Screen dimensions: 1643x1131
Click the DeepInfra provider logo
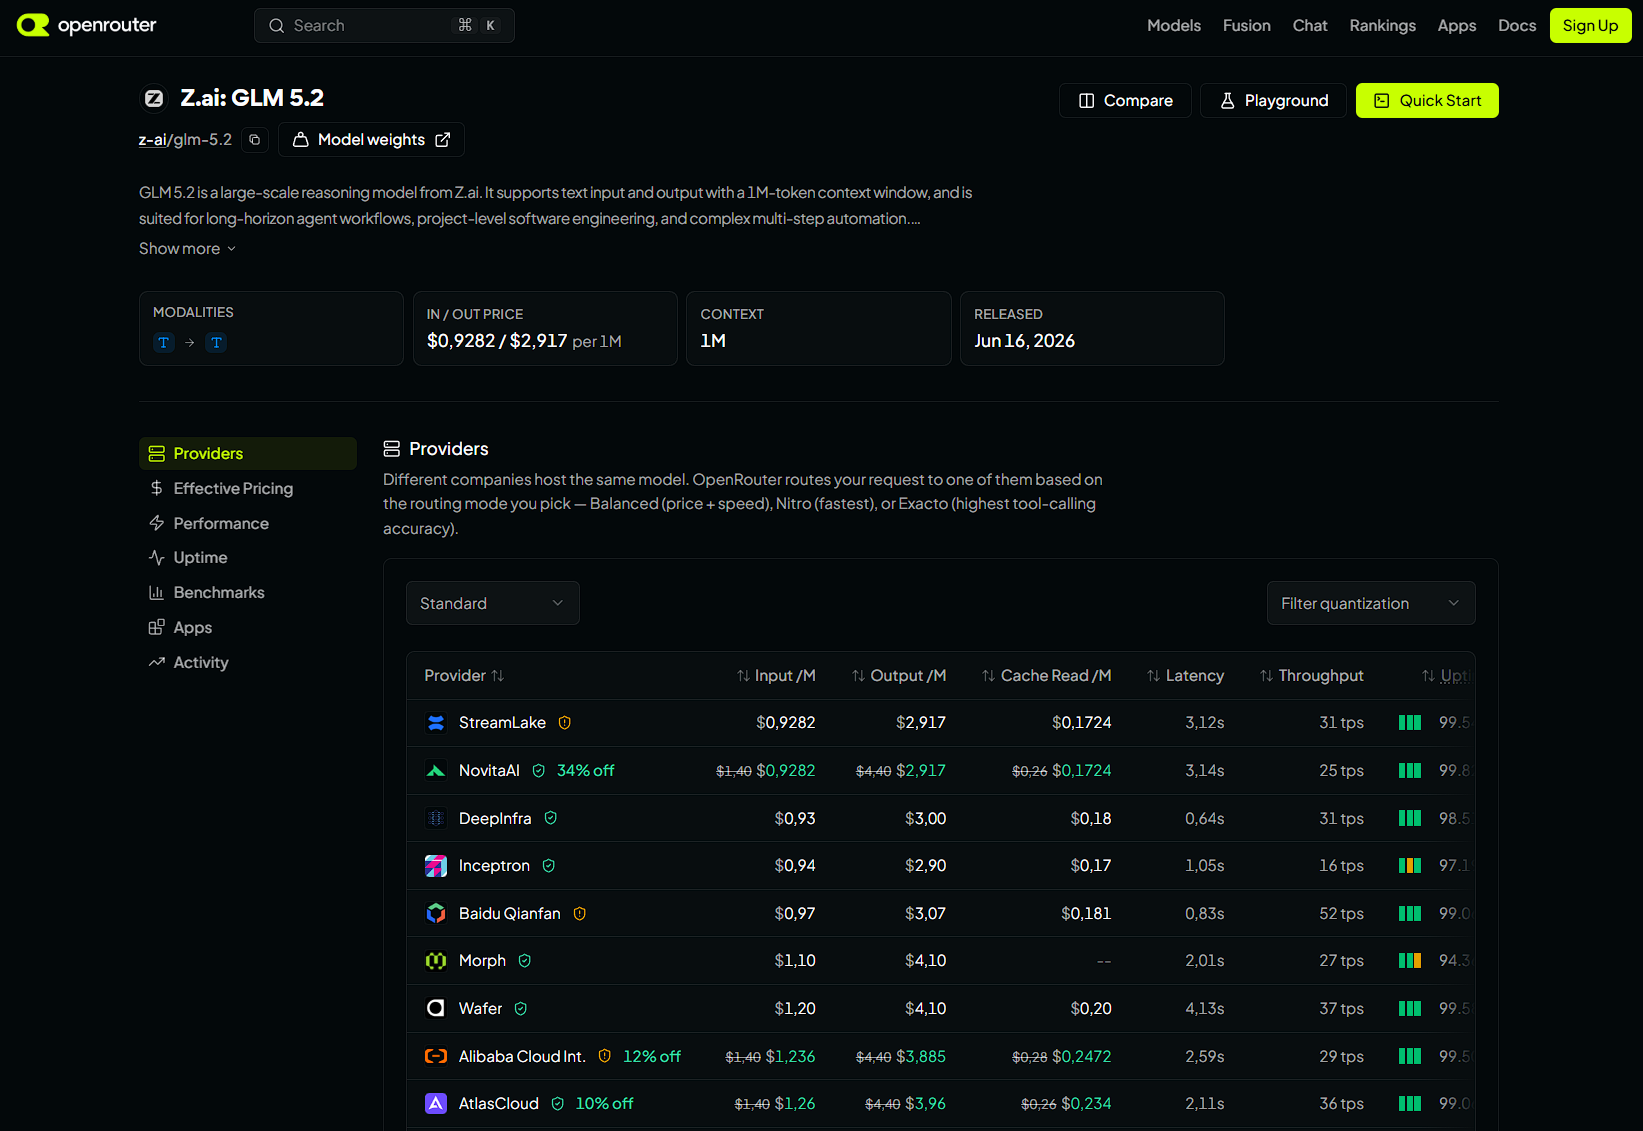point(436,818)
